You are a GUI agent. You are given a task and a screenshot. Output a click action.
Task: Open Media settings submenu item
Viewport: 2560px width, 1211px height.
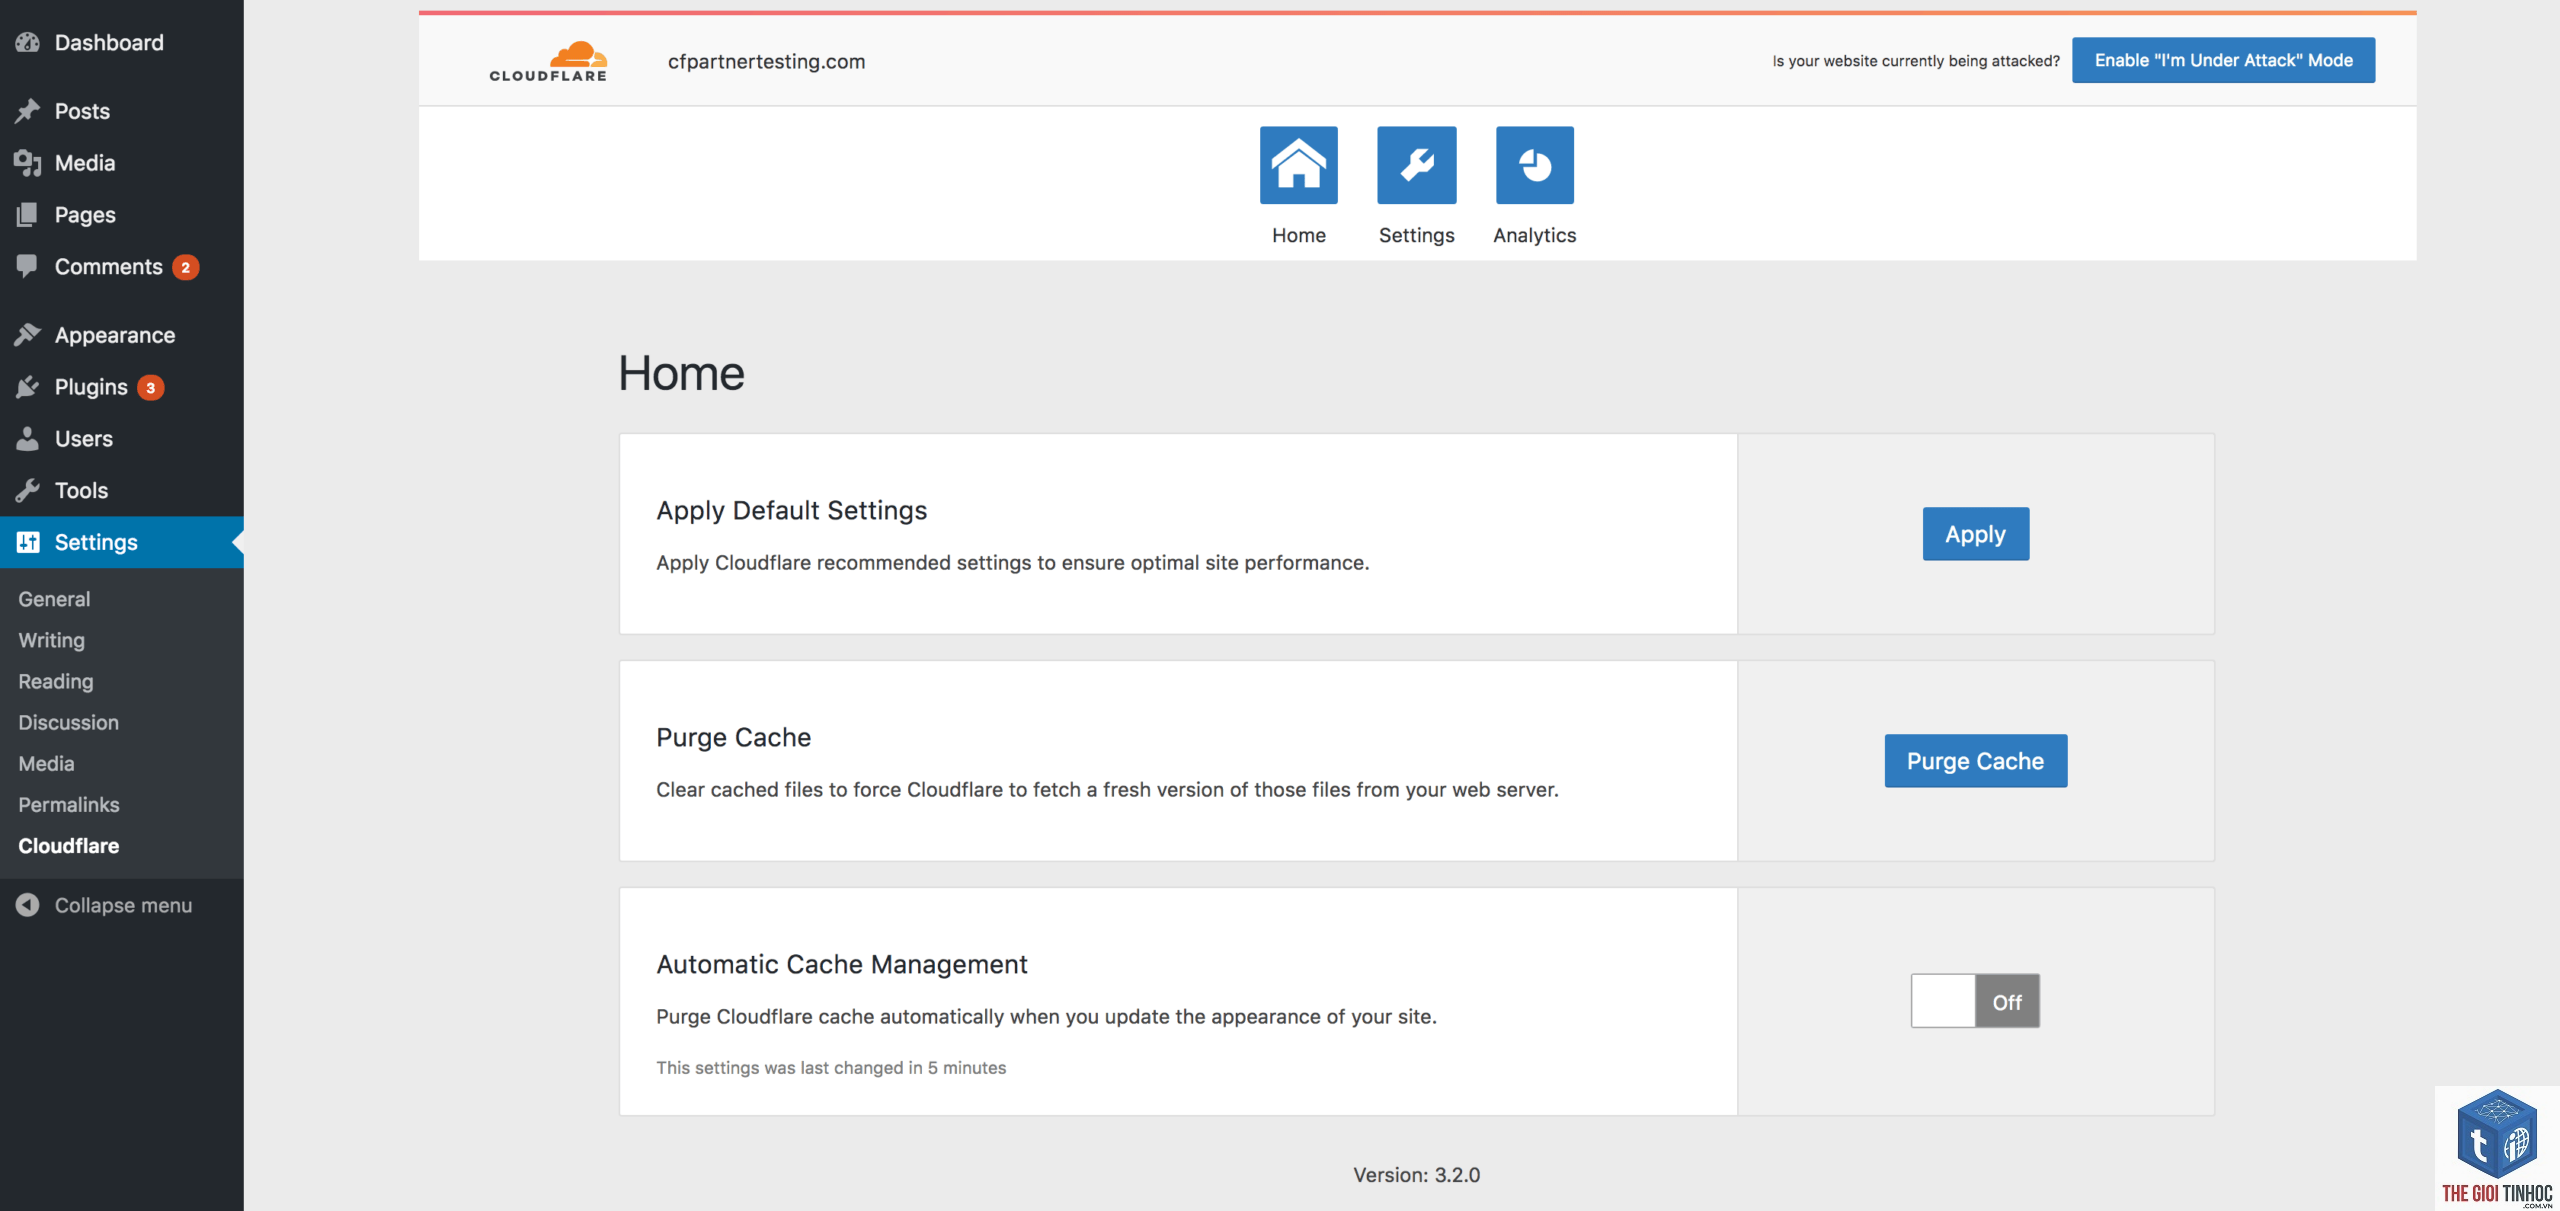click(x=46, y=762)
